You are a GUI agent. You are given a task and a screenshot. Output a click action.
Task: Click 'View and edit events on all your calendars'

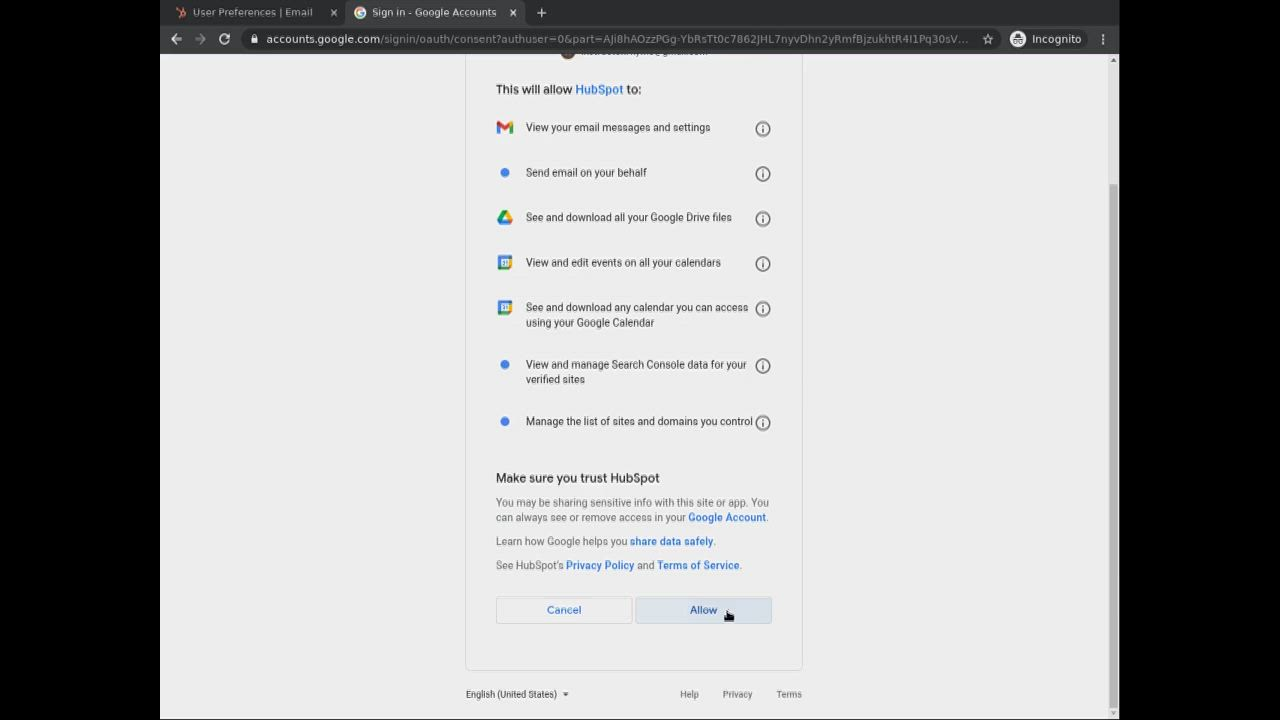pyautogui.click(x=623, y=262)
